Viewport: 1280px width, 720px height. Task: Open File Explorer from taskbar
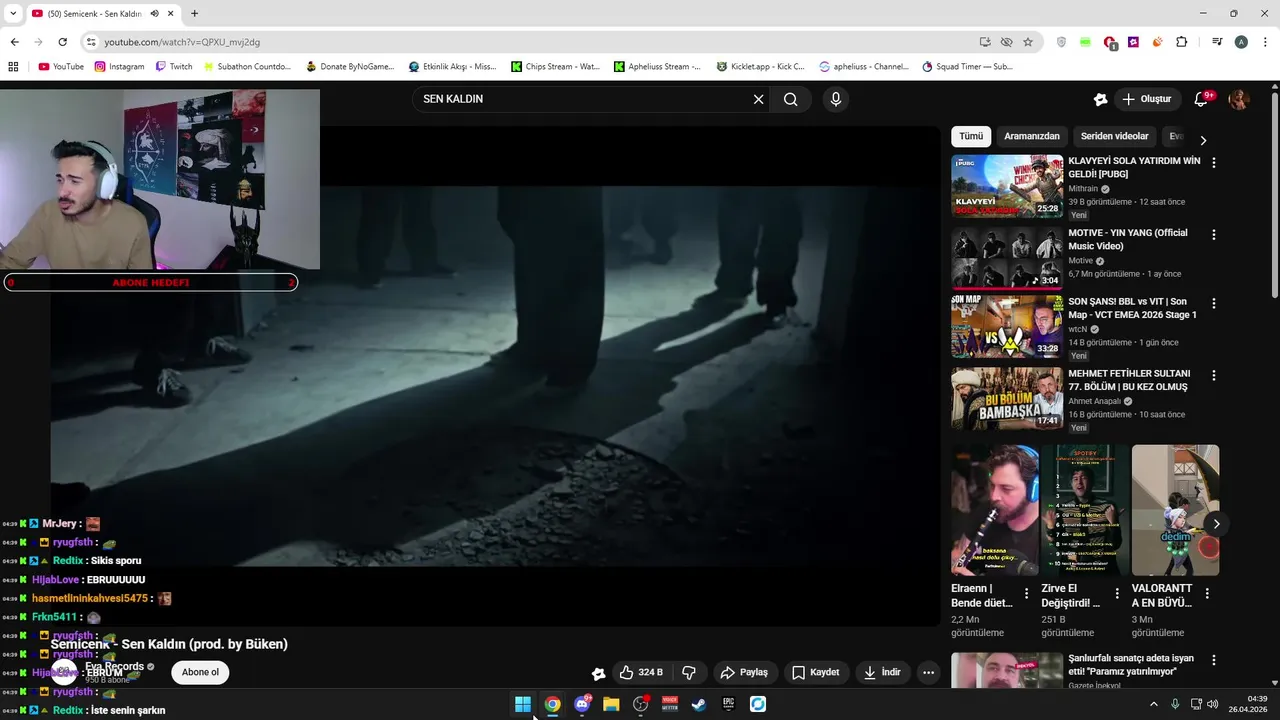click(x=611, y=704)
